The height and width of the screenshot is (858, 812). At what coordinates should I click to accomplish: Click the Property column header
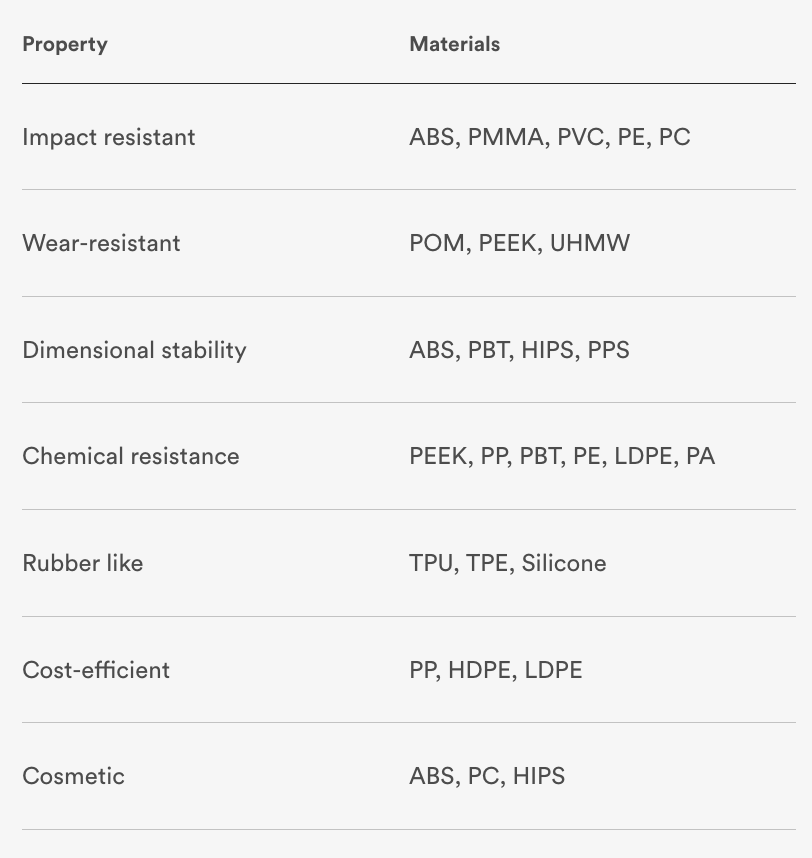(65, 44)
